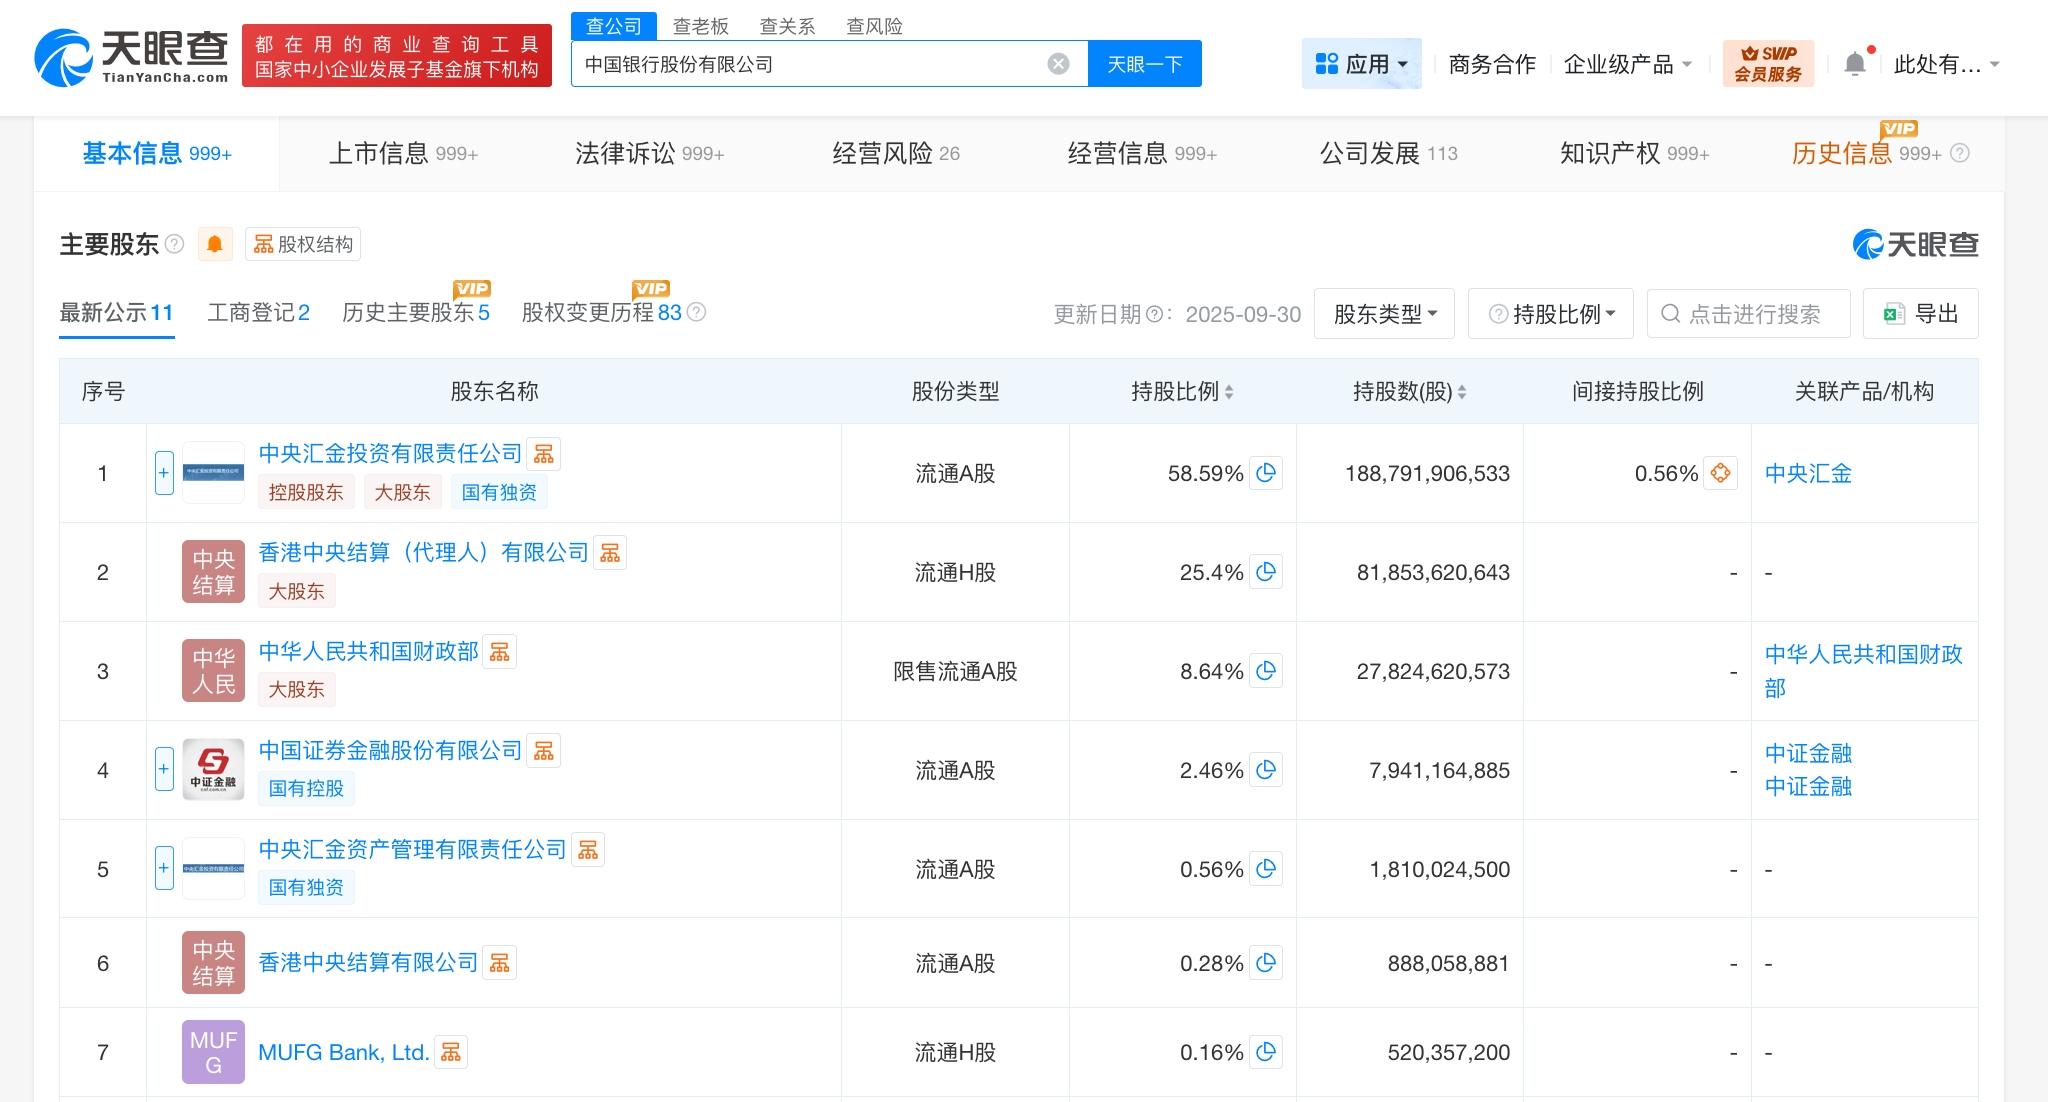Open the 应用 dropdown menu
Screen dimensions: 2048x1102
1361,64
